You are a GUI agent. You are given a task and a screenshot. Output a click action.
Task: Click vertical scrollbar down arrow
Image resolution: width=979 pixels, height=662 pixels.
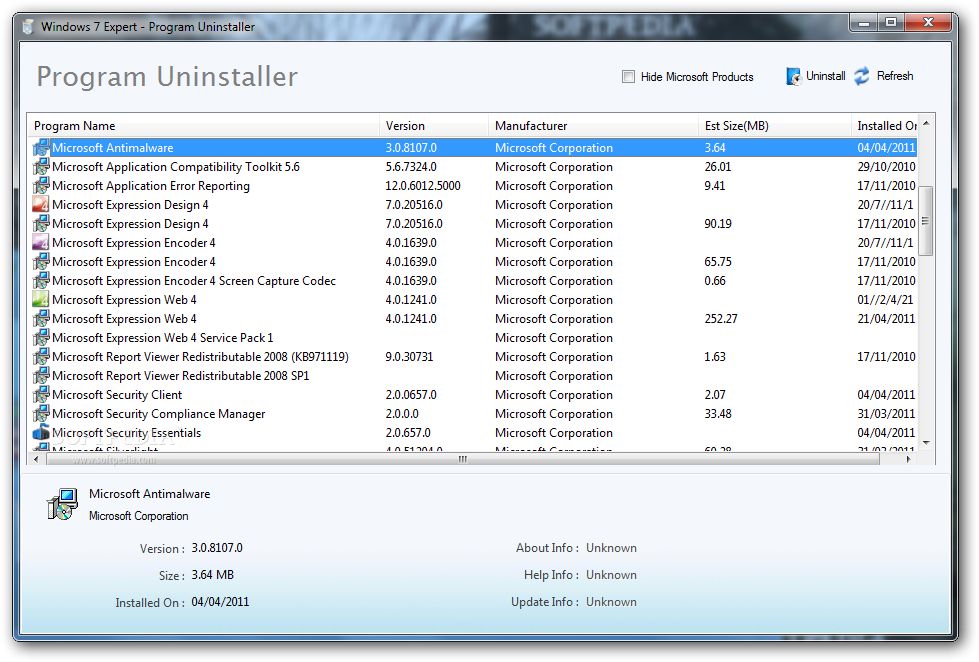click(x=927, y=442)
